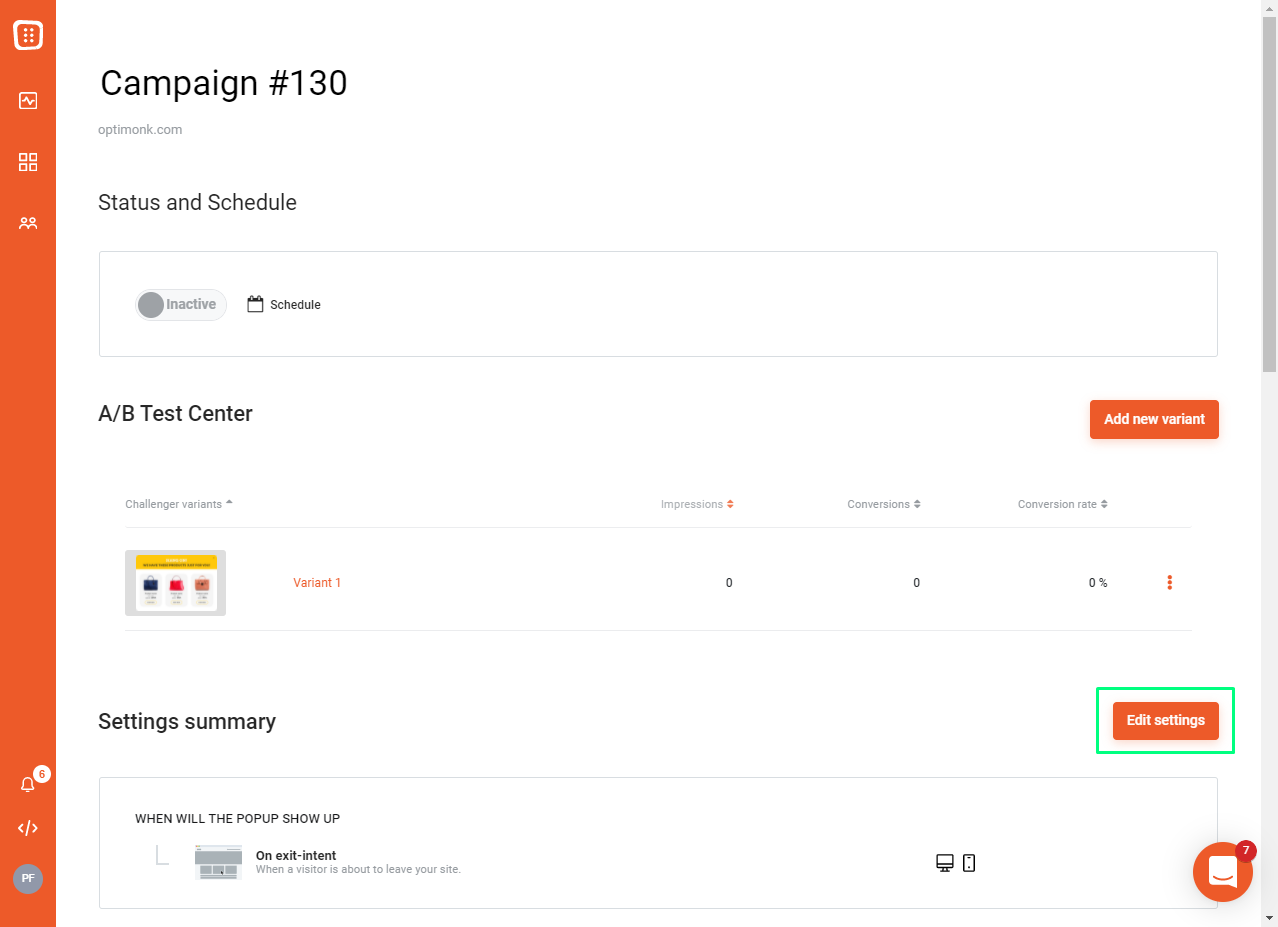Image resolution: width=1278 pixels, height=927 pixels.
Task: Open notifications bell icon
Action: click(x=28, y=785)
